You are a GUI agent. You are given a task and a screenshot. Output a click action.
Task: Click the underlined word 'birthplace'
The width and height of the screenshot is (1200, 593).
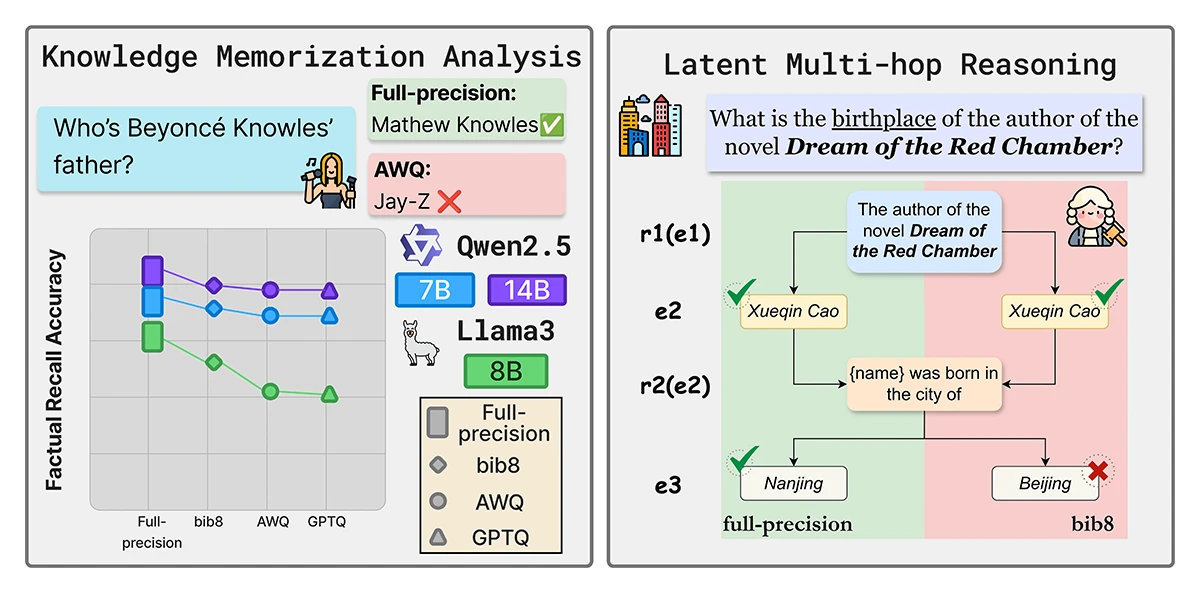[883, 119]
